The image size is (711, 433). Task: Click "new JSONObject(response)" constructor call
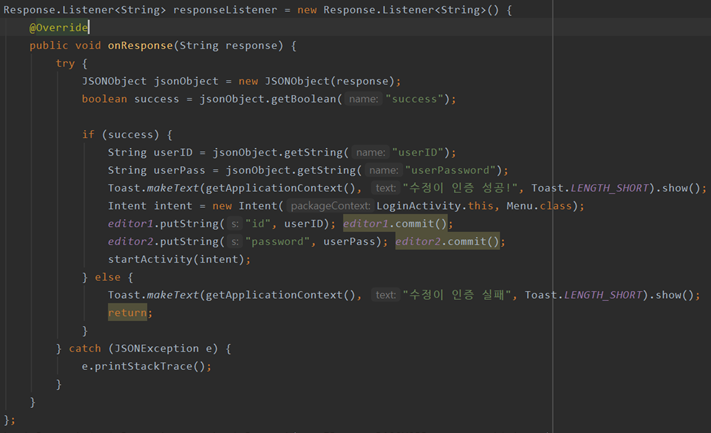click(316, 81)
